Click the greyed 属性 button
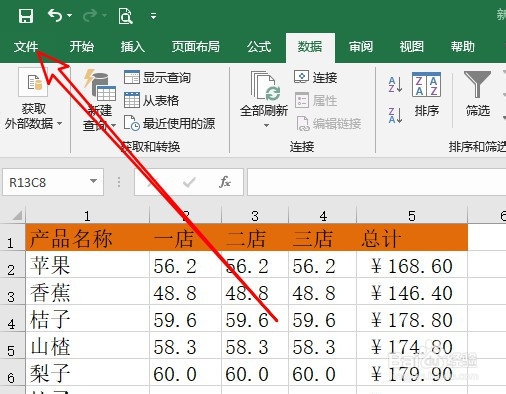The width and height of the screenshot is (506, 394). 316,100
